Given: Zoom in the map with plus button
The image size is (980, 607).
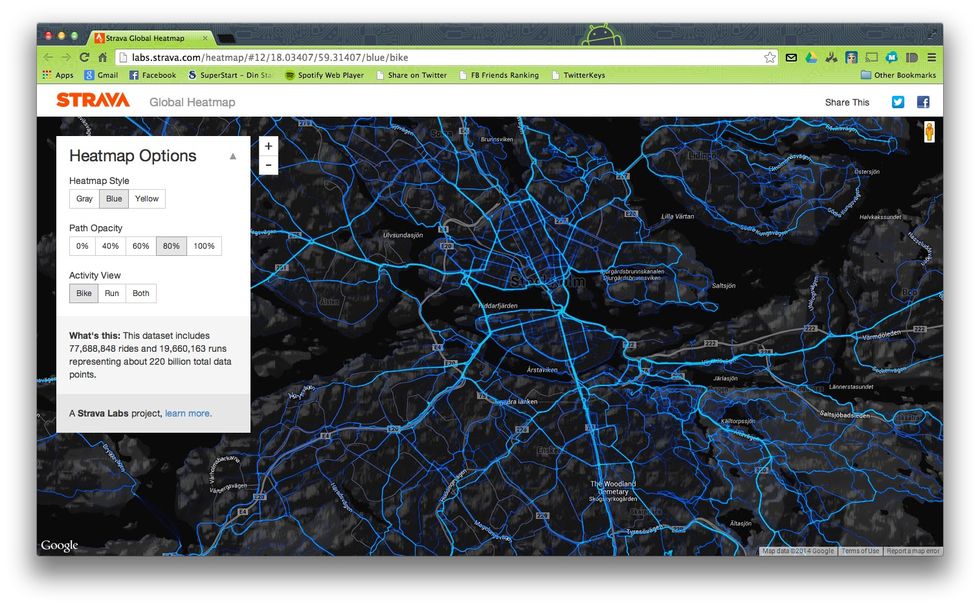Looking at the screenshot, I should point(268,146).
